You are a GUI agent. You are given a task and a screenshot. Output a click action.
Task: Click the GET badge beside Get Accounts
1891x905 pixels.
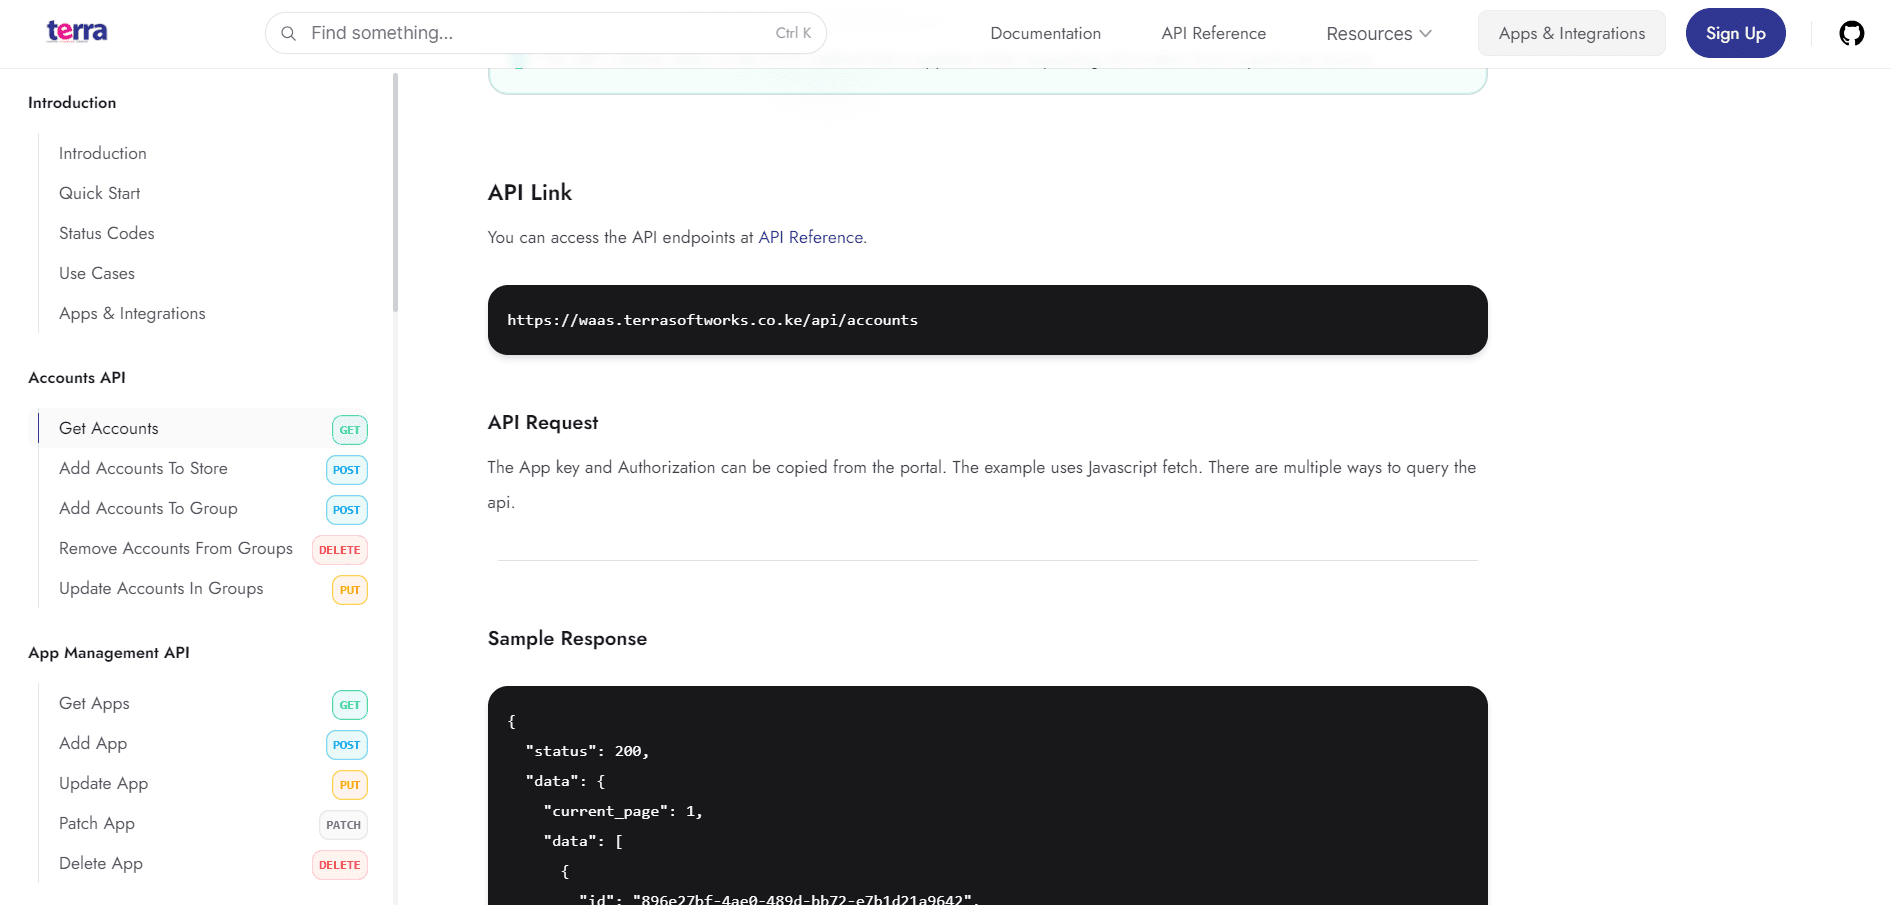349,430
